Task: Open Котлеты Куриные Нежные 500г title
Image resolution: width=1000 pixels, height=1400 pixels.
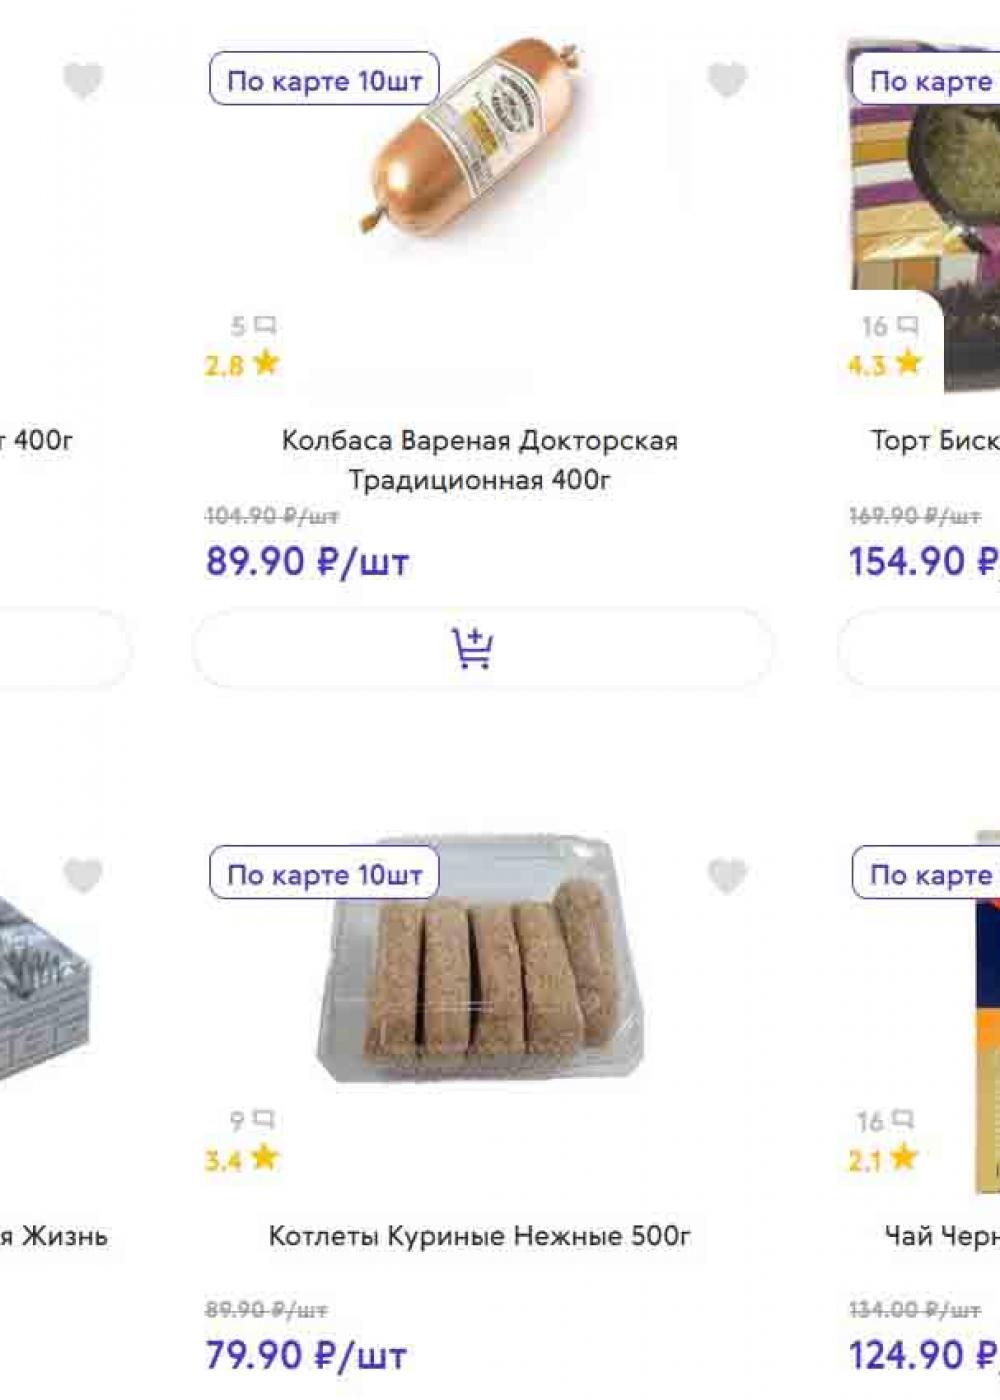Action: pyautogui.click(x=480, y=1236)
